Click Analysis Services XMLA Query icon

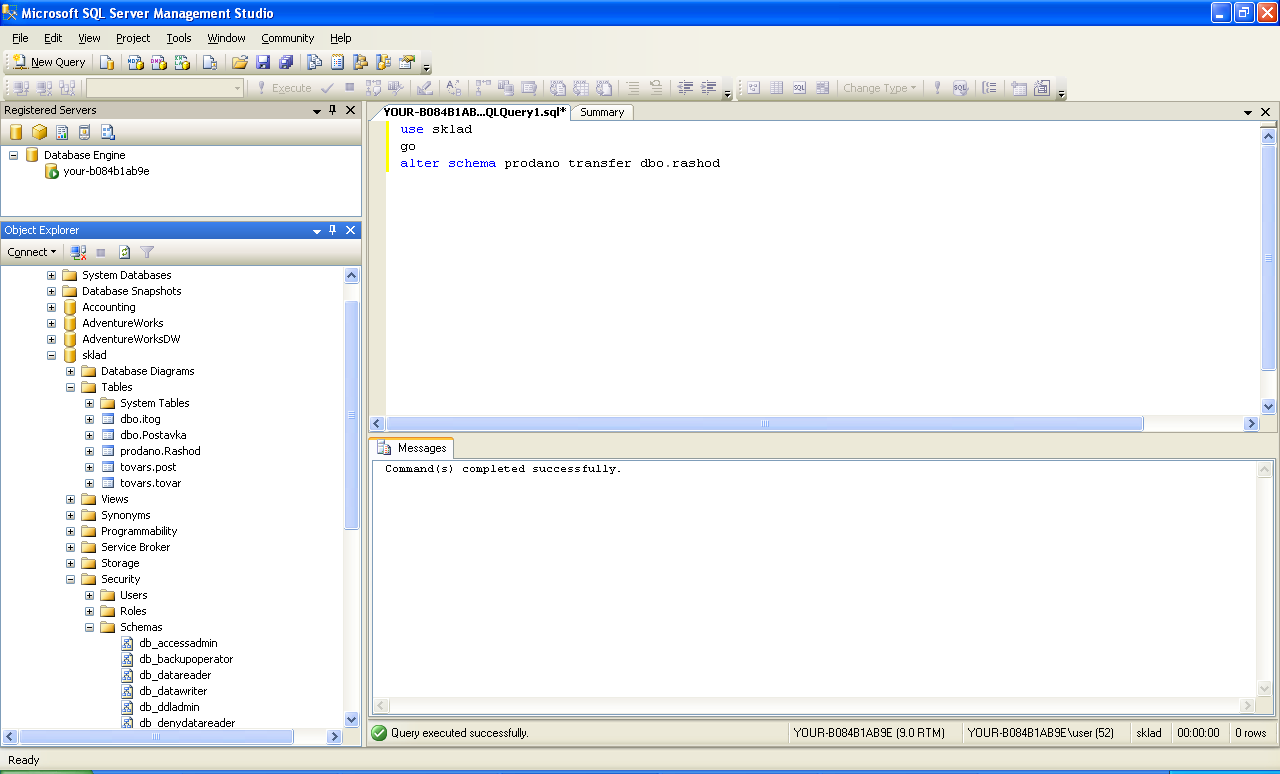[x=182, y=62]
